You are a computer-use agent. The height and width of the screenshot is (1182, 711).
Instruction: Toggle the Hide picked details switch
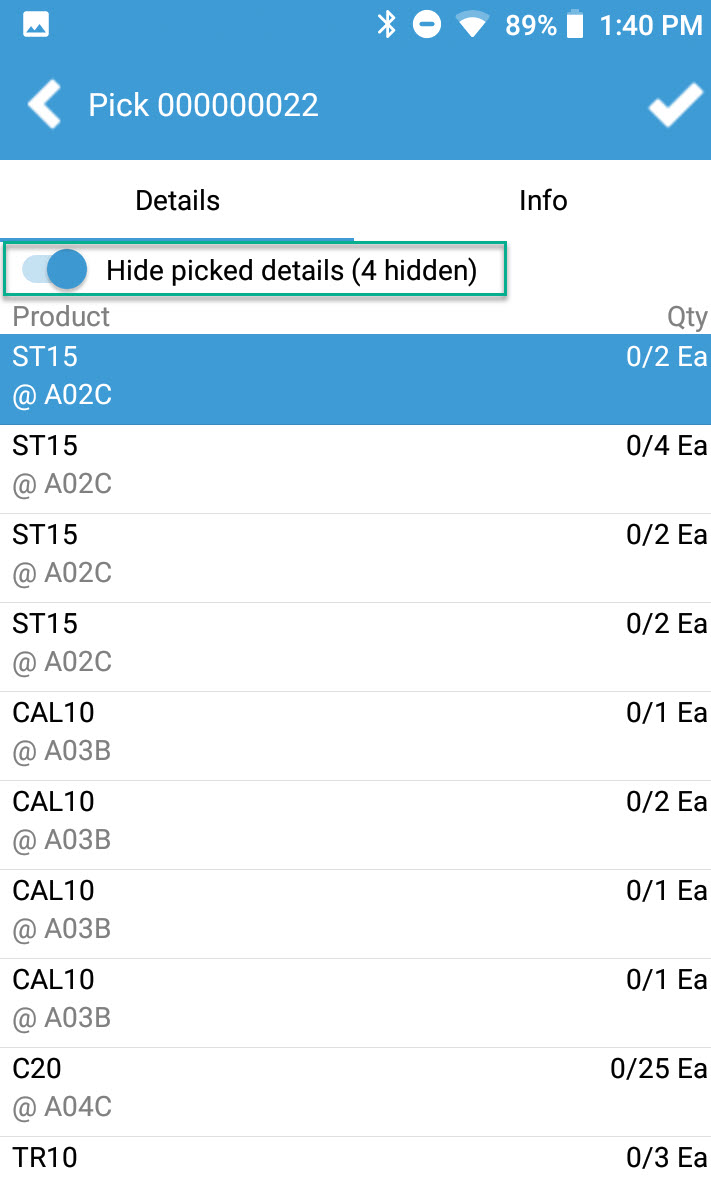[x=56, y=269]
